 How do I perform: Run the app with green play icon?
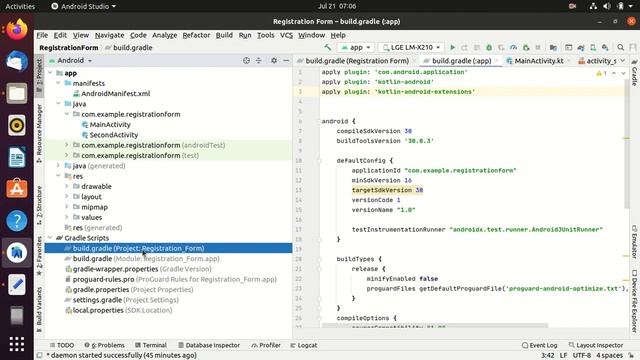coord(452,48)
